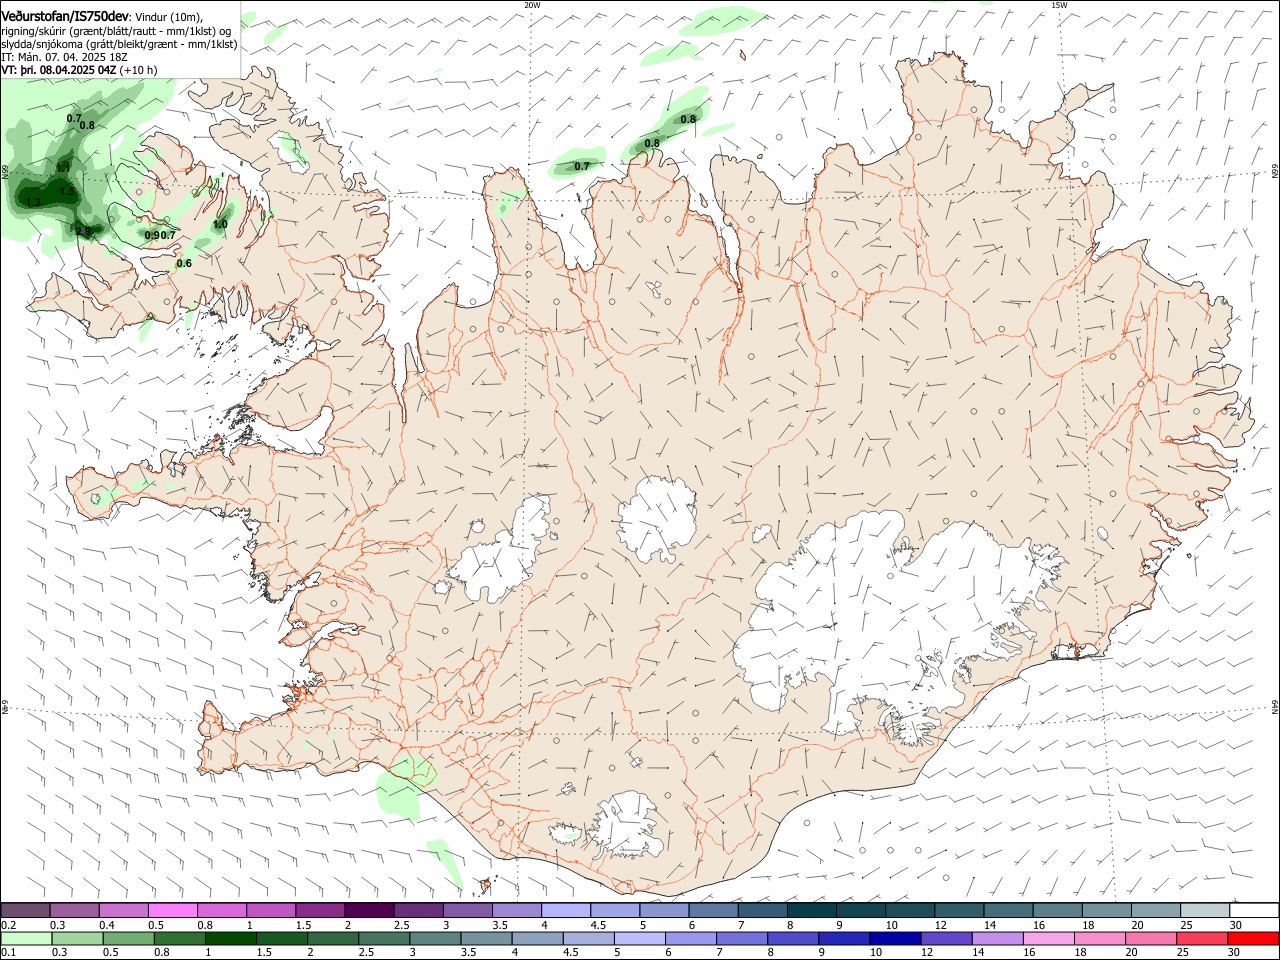This screenshot has height=960, width=1280.
Task: Click the '0.1' label on the lower colour scale
Action: point(9,952)
